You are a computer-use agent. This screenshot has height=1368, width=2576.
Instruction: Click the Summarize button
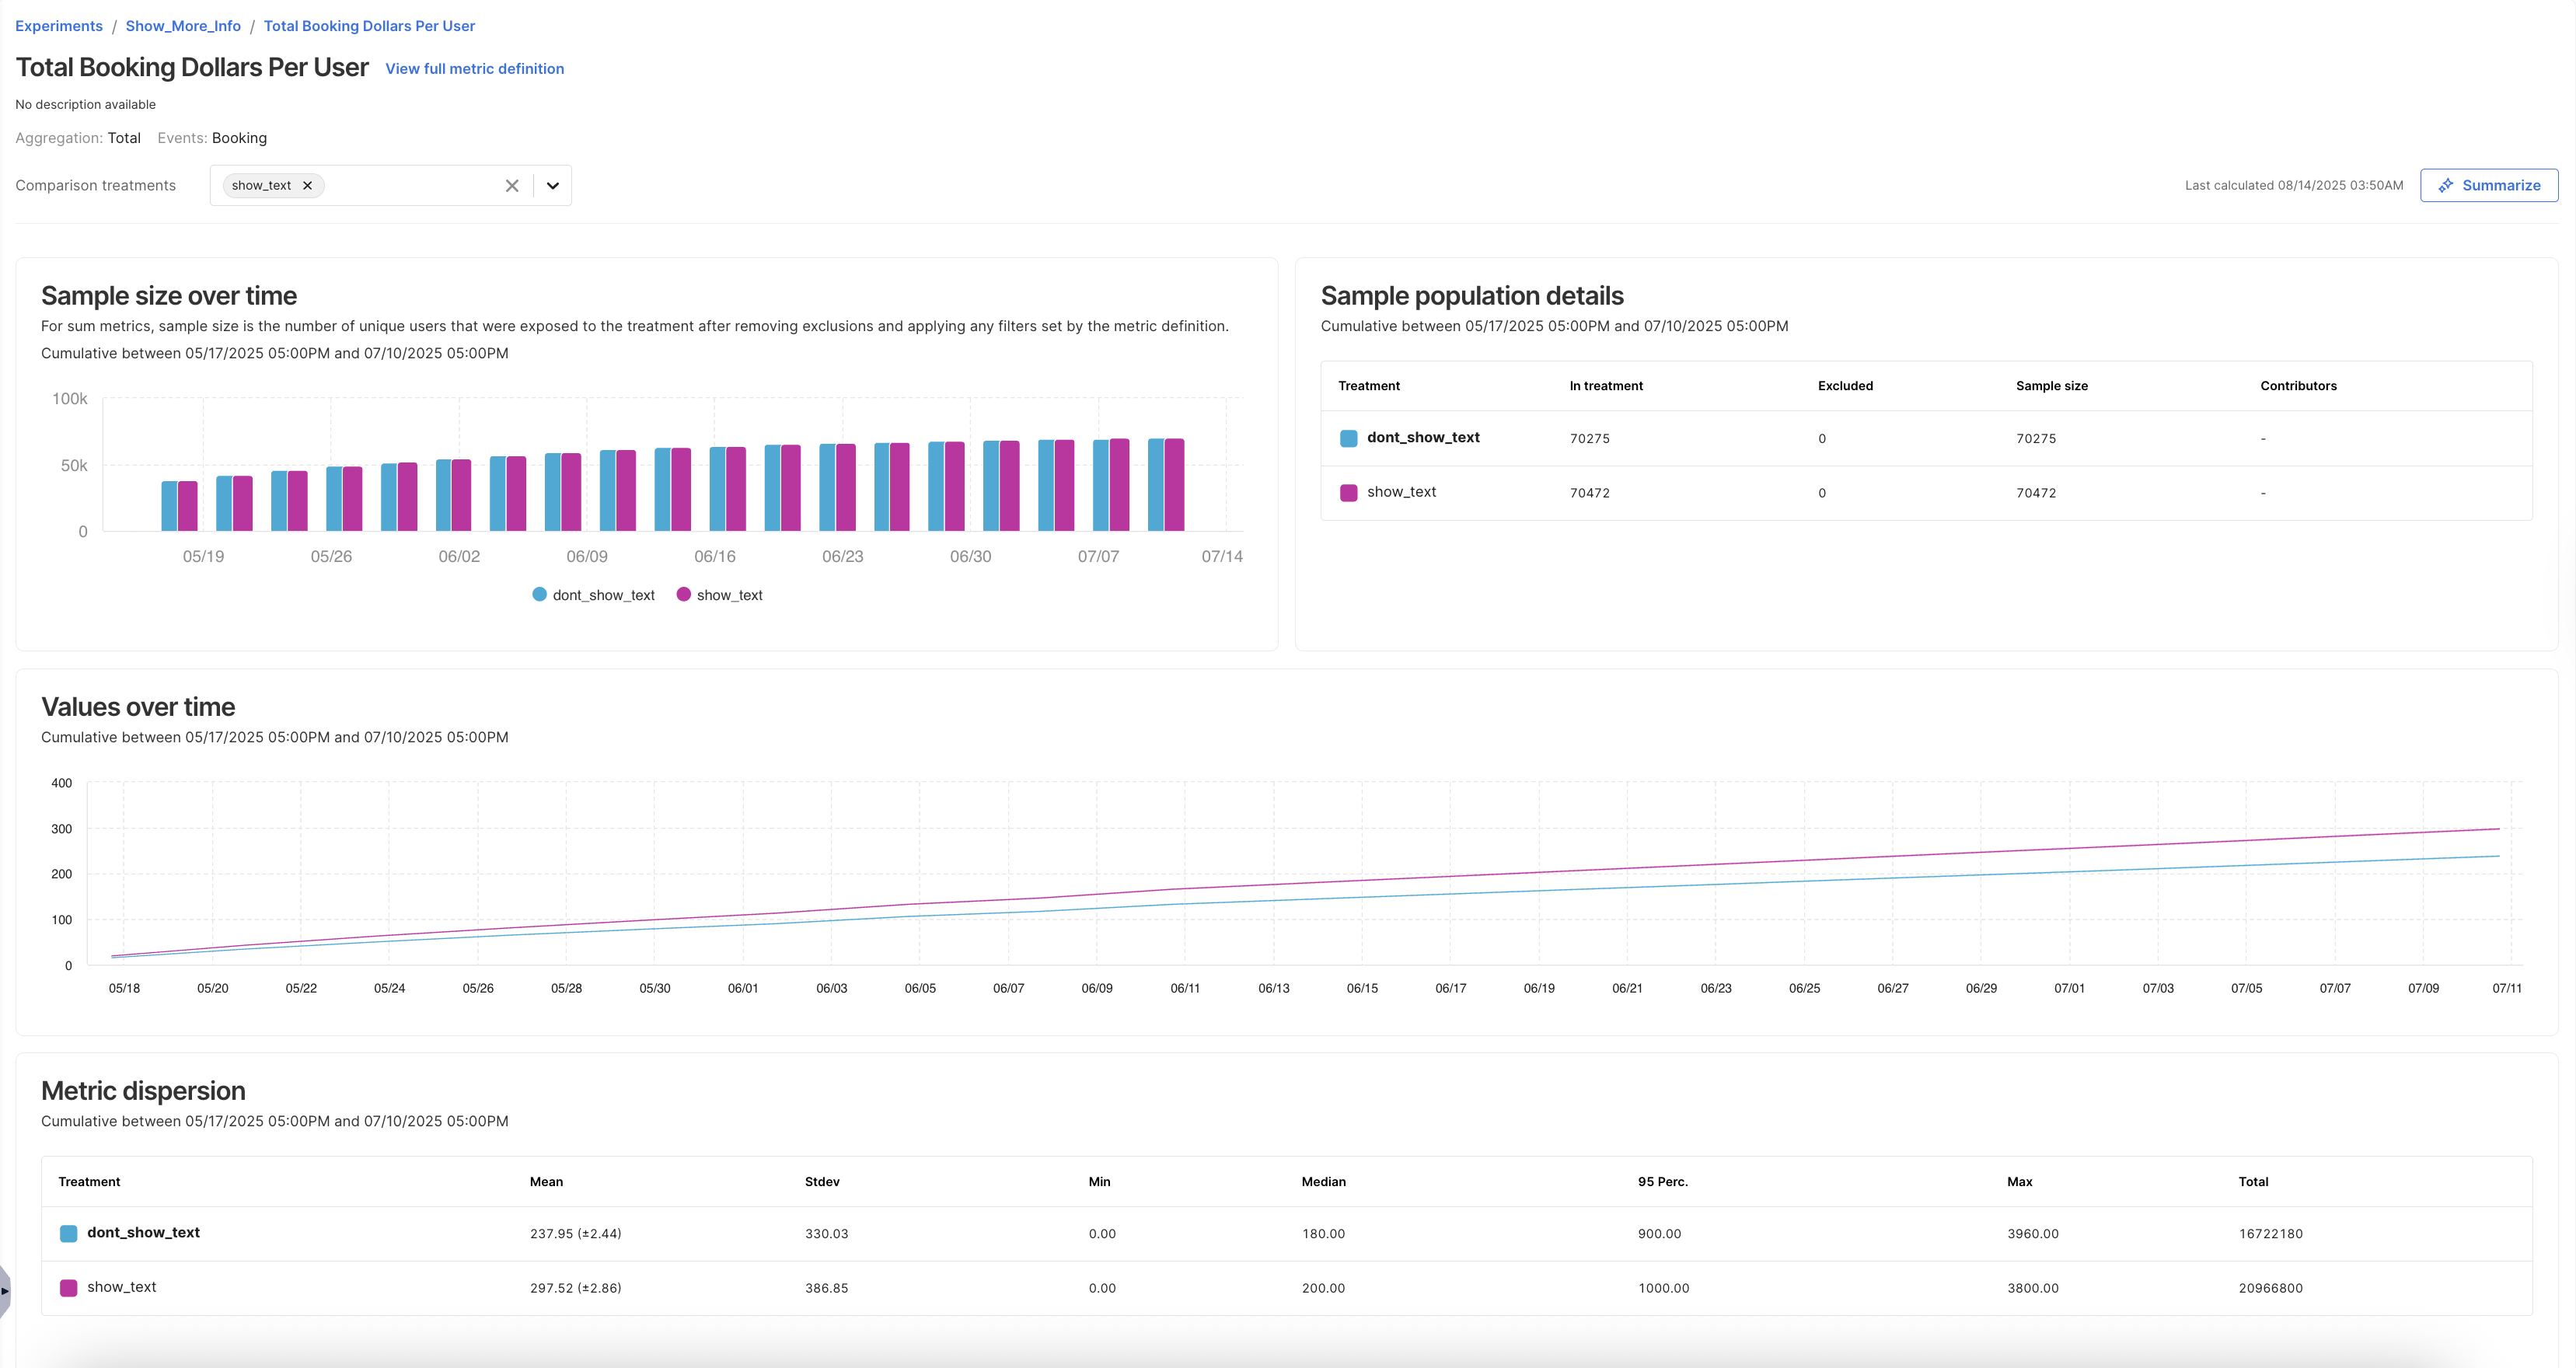(2488, 185)
